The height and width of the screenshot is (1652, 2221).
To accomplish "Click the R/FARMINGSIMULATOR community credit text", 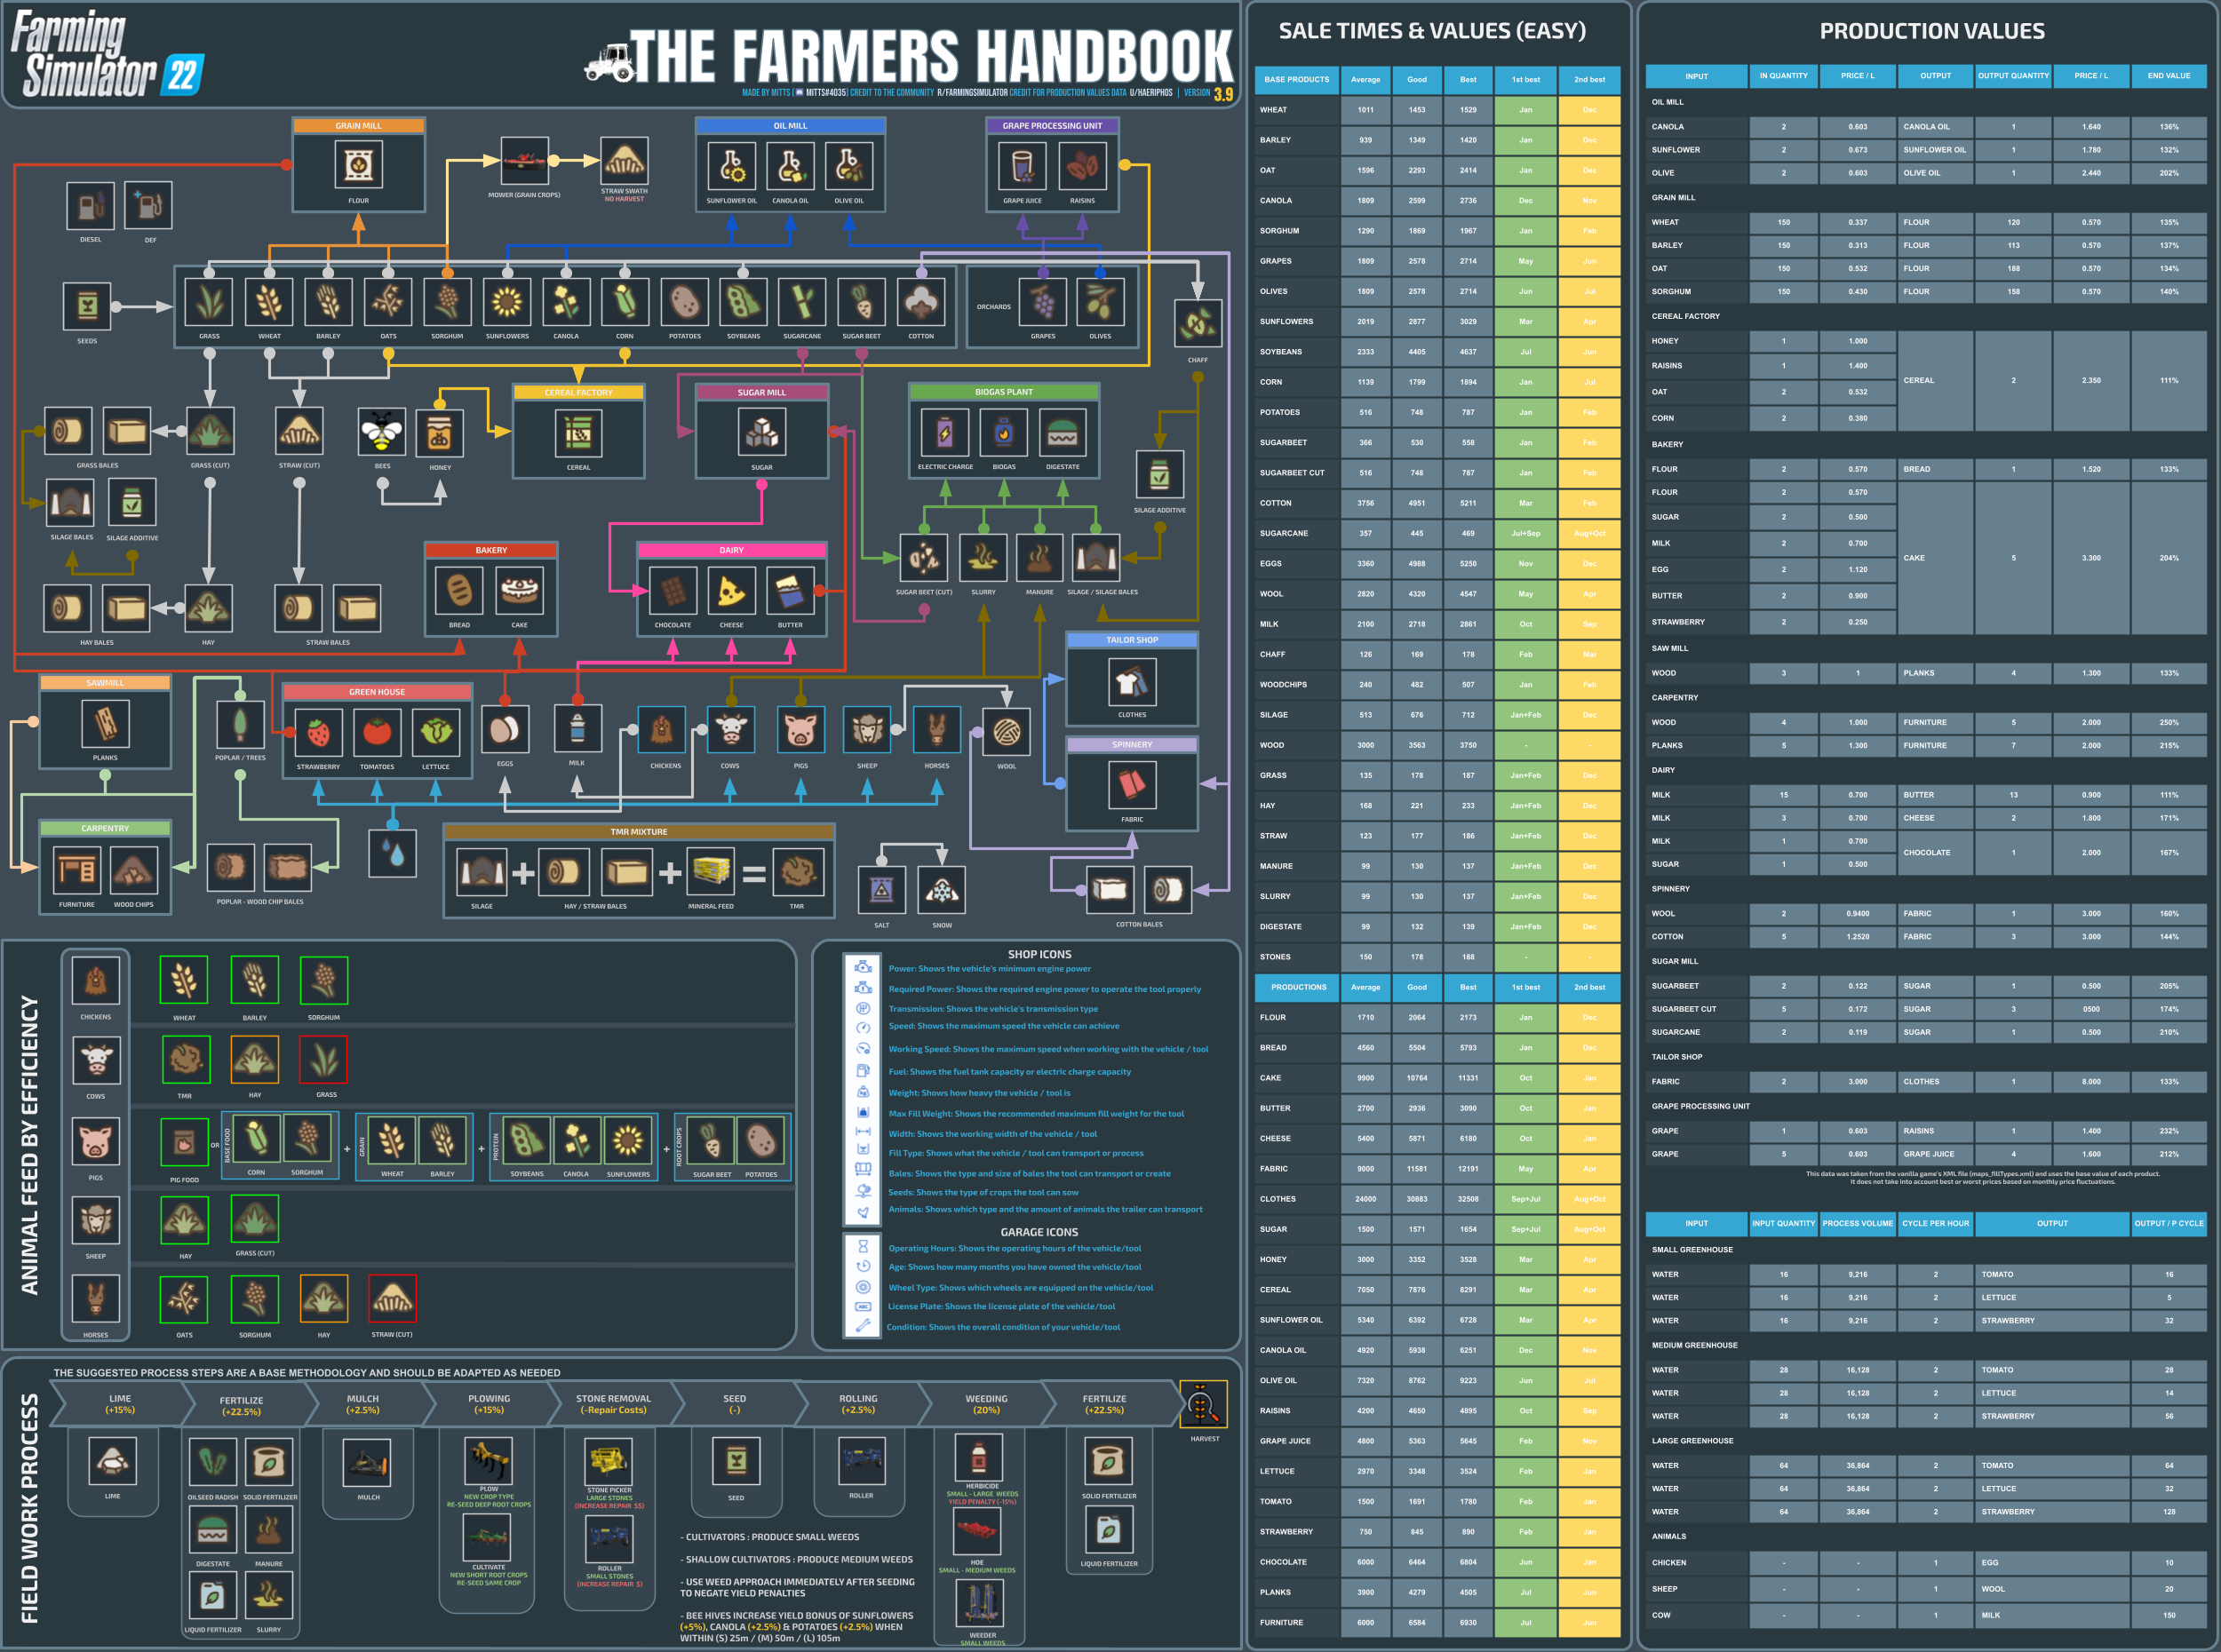I will pyautogui.click(x=972, y=93).
